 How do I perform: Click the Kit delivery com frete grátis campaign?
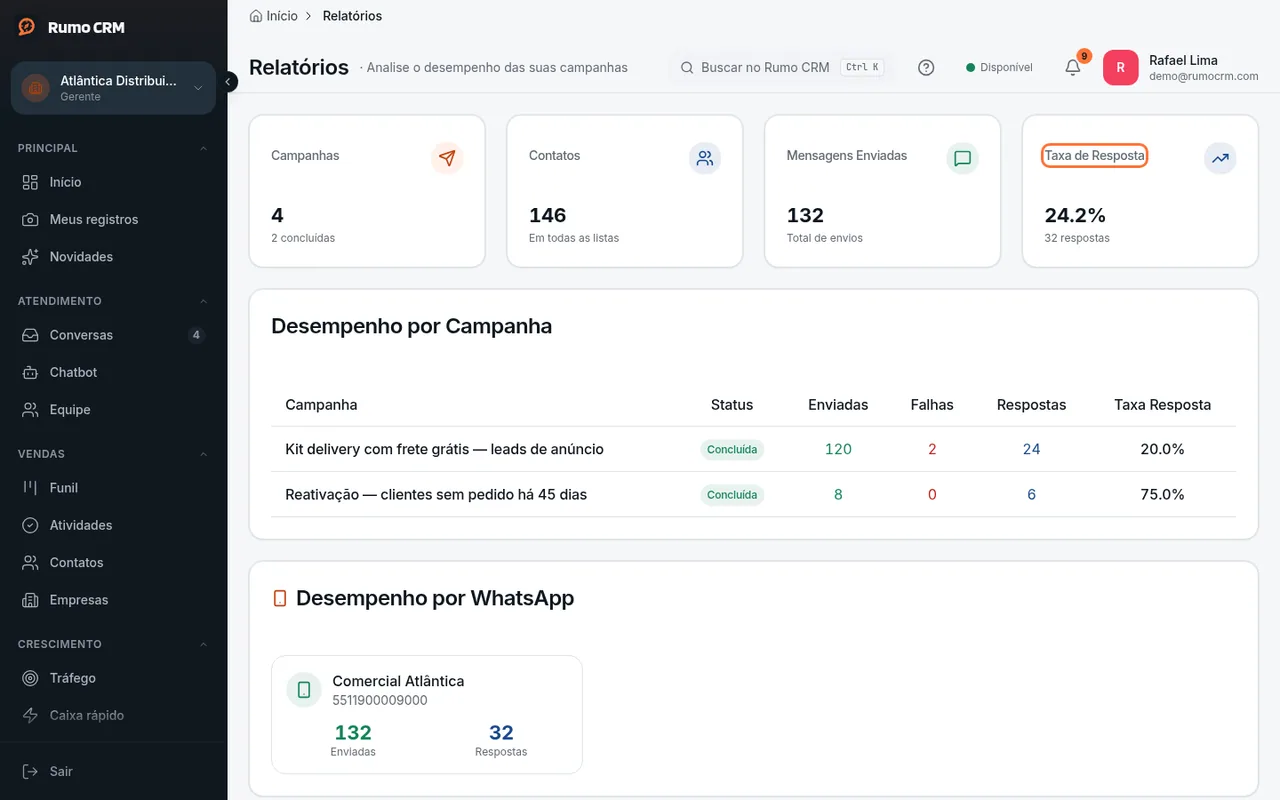coord(444,449)
